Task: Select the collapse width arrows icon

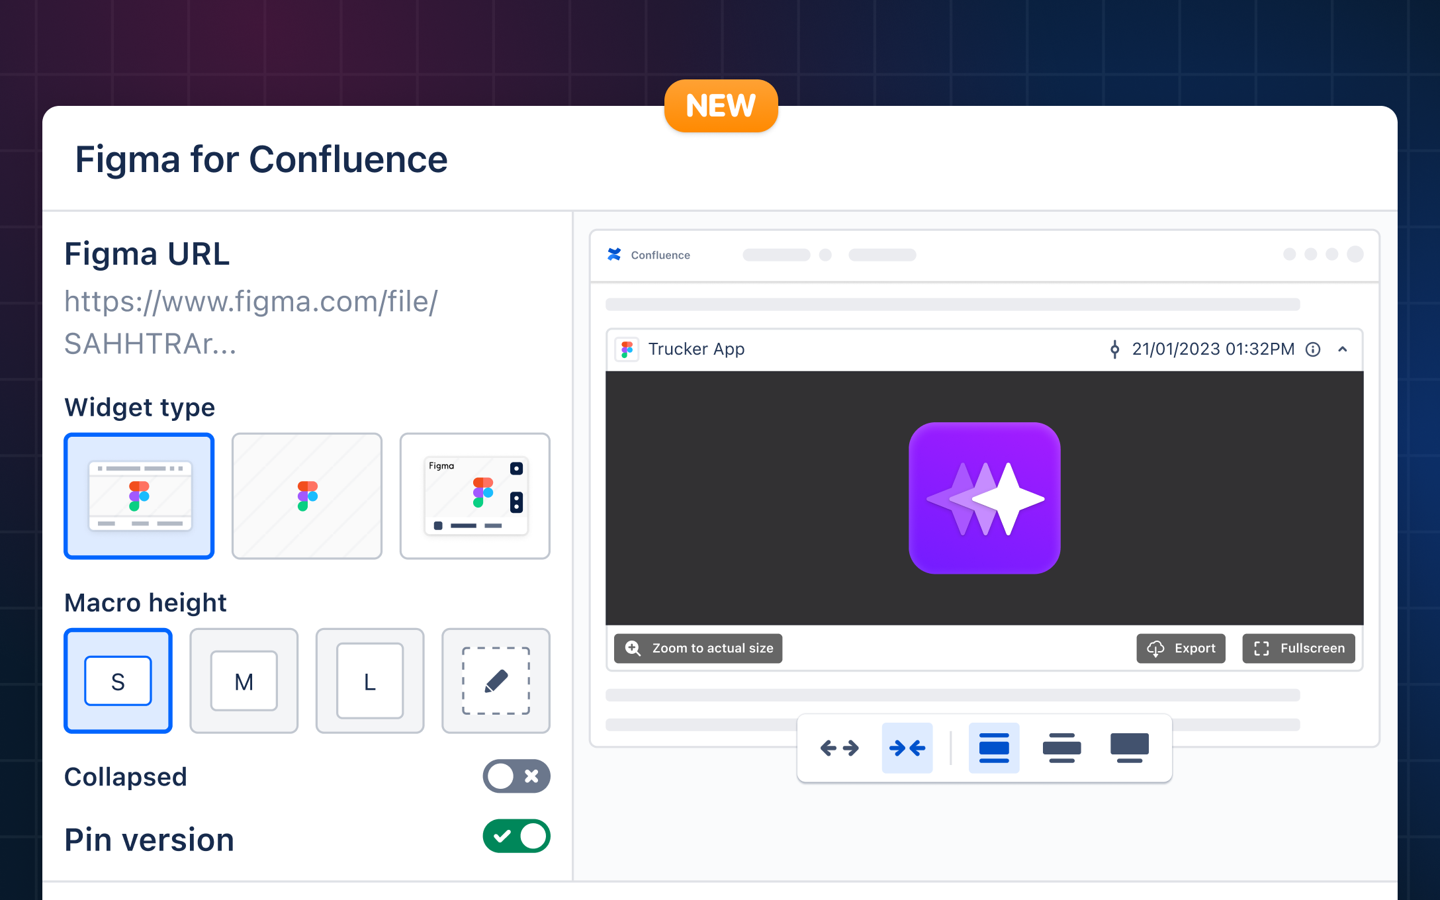Action: coord(907,748)
